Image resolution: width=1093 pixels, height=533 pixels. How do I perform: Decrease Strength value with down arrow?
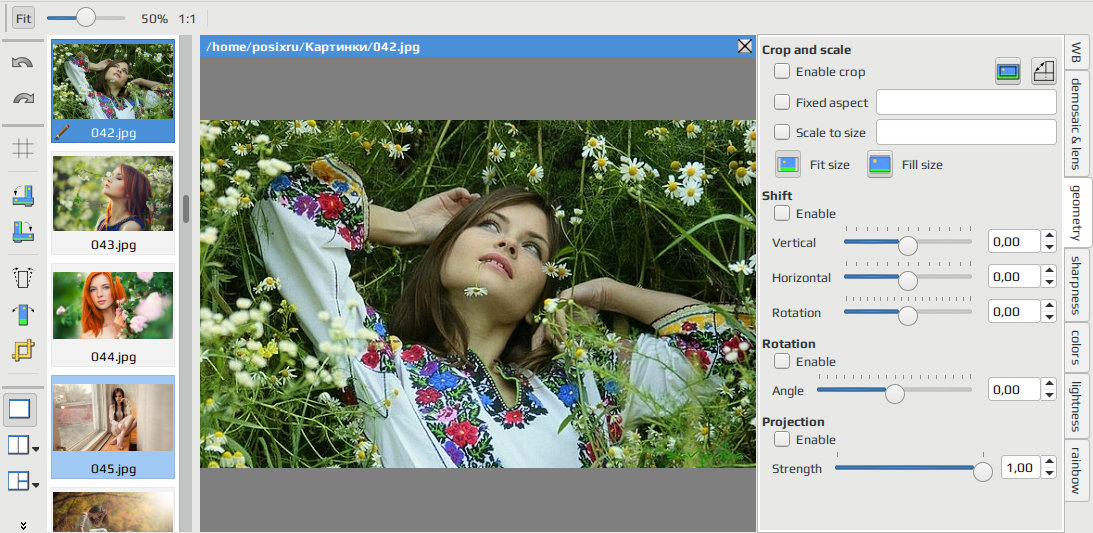(1049, 474)
